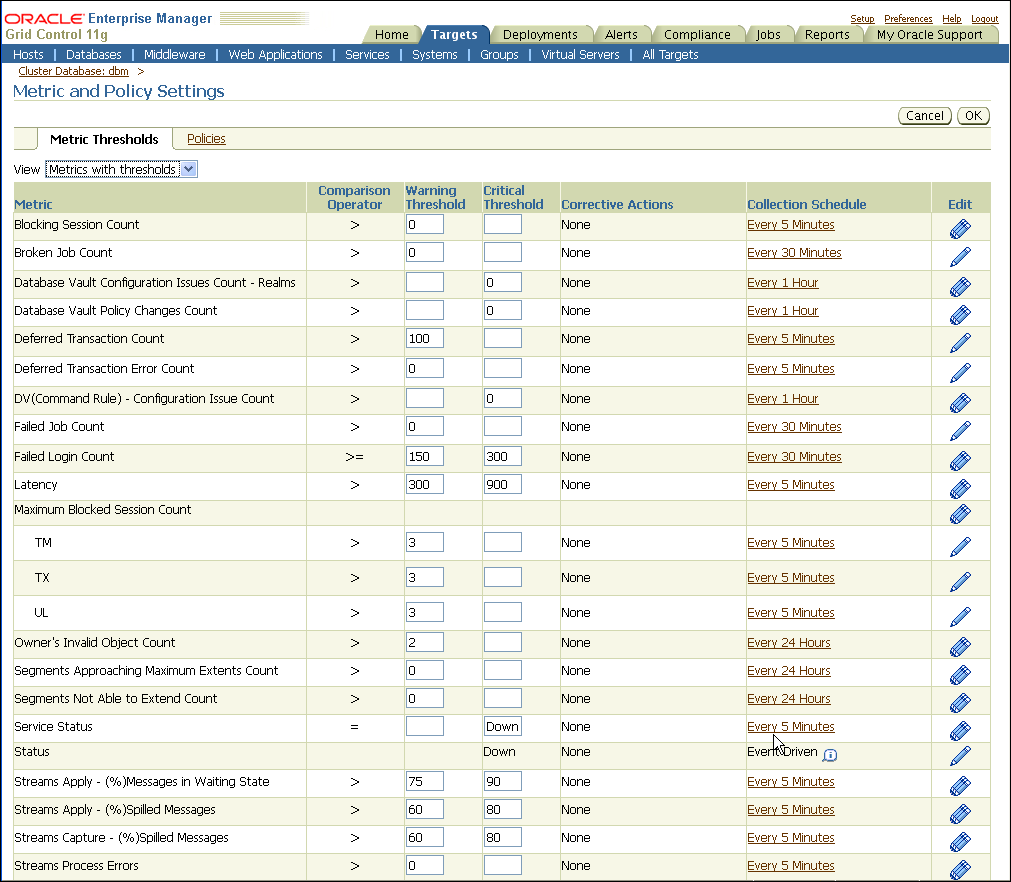The image size is (1011, 882).
Task: Edit the TM blocked session metric
Action: point(960,547)
